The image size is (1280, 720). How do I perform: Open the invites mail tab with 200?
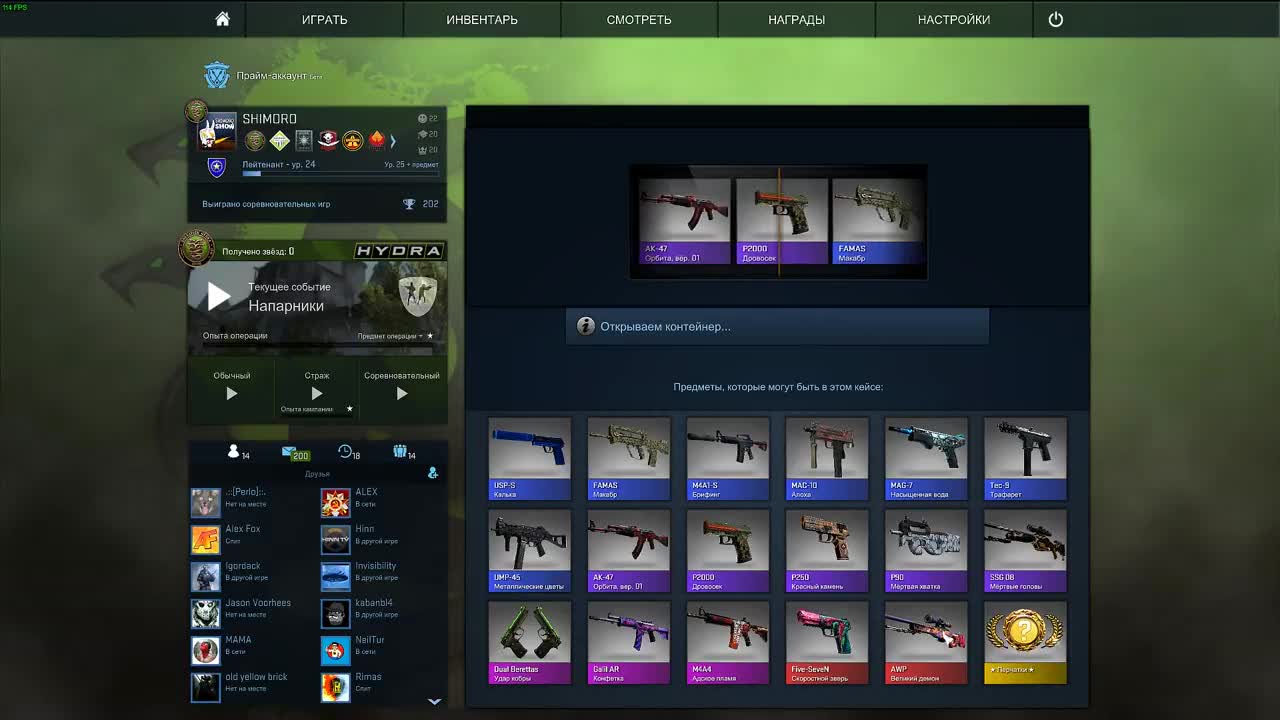(295, 453)
